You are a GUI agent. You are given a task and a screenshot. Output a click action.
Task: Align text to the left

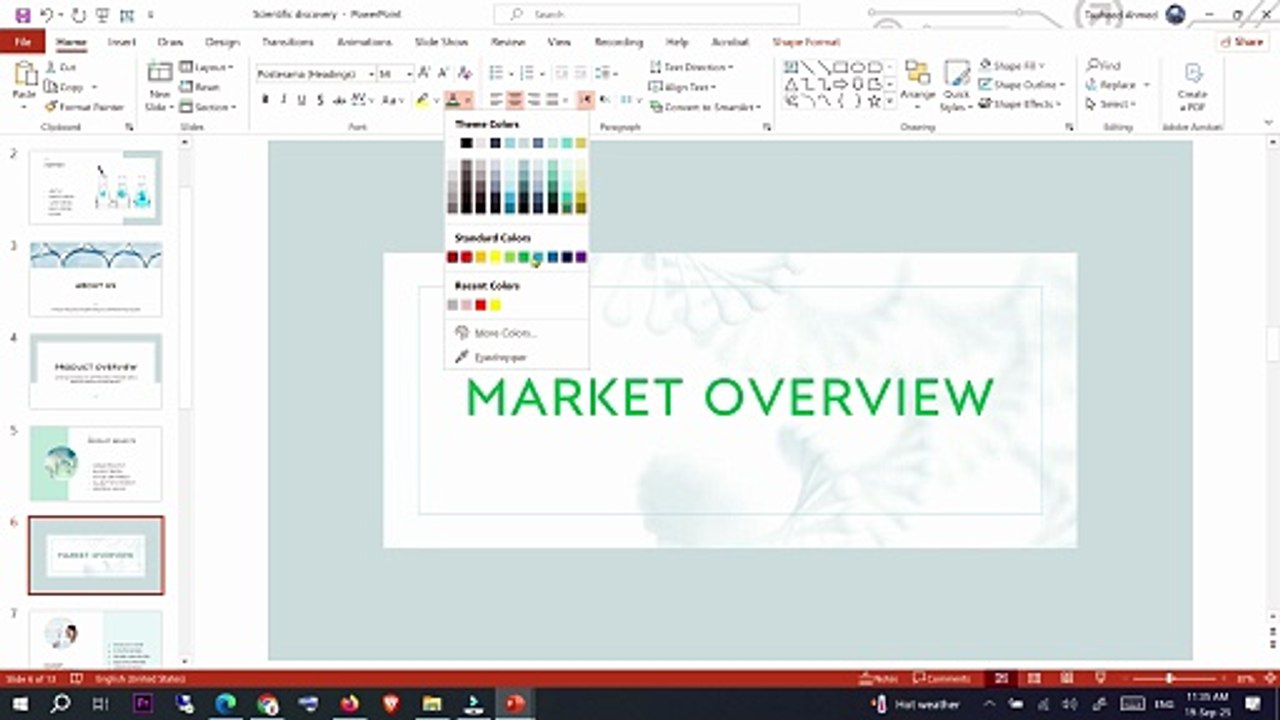click(x=496, y=100)
